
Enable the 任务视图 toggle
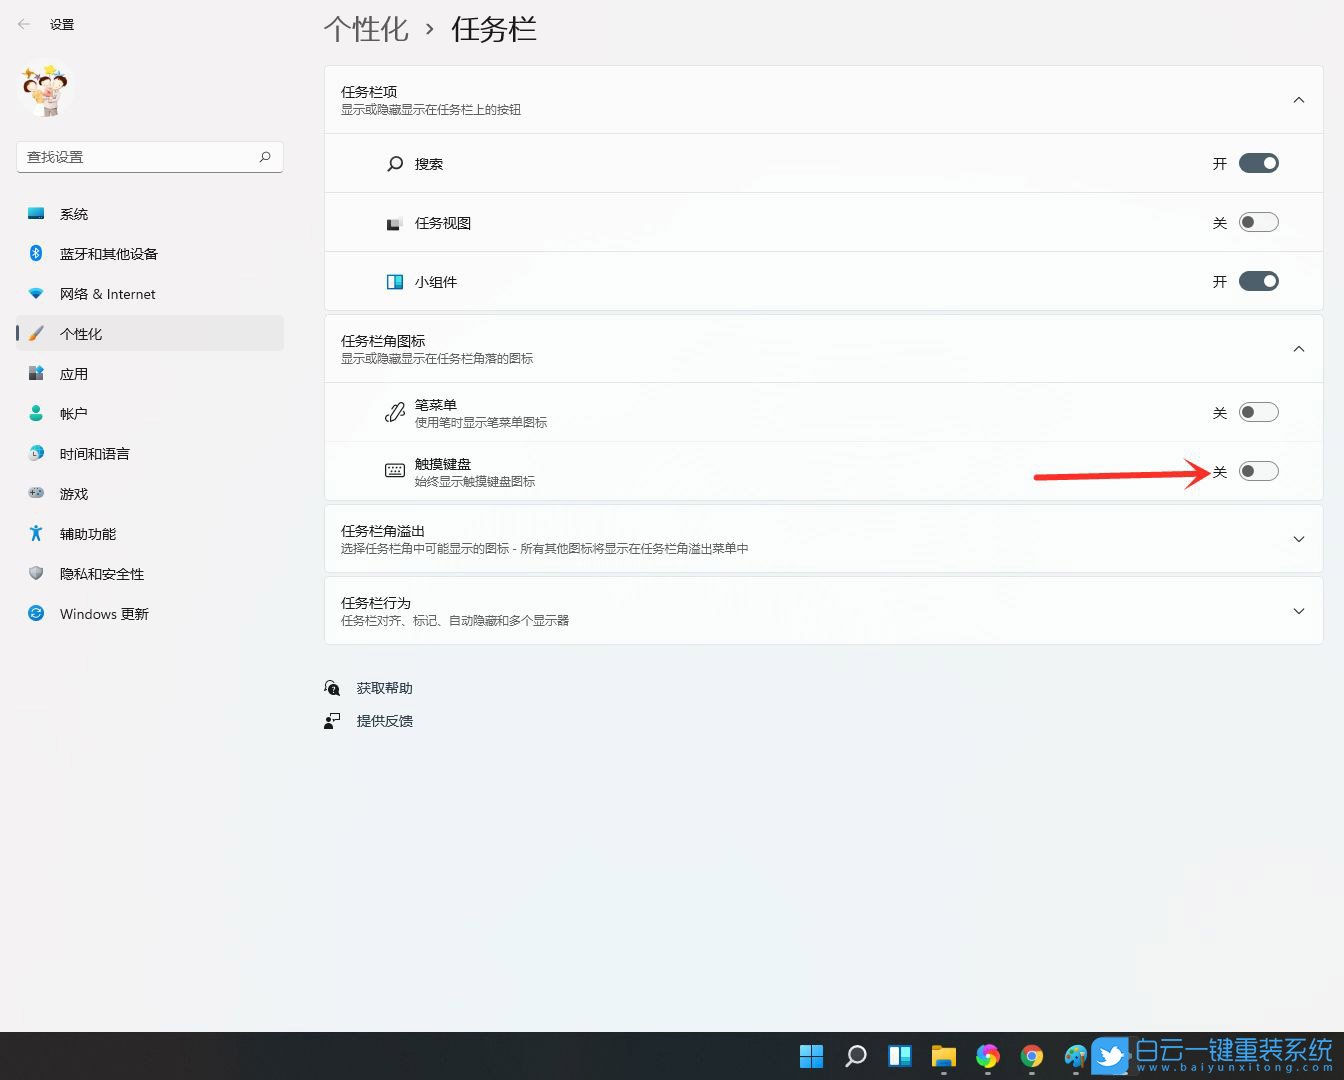(x=1259, y=222)
